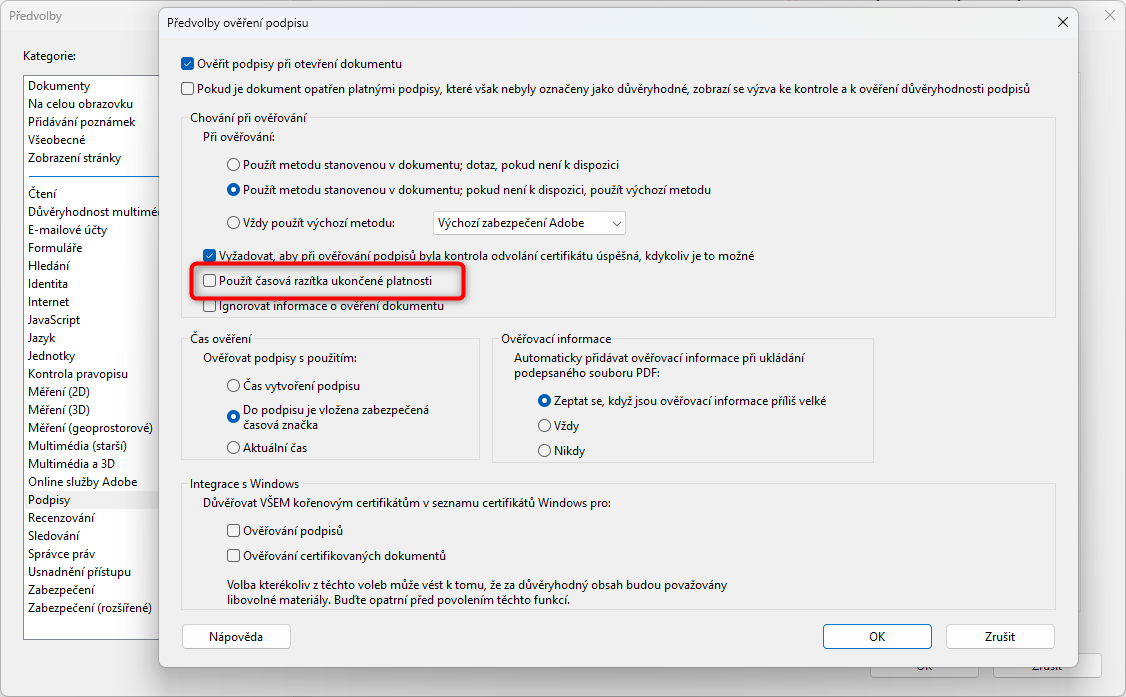The width and height of the screenshot is (1126, 697).
Task: Uncheck the certificate revocation check requirement
Action: [210, 256]
